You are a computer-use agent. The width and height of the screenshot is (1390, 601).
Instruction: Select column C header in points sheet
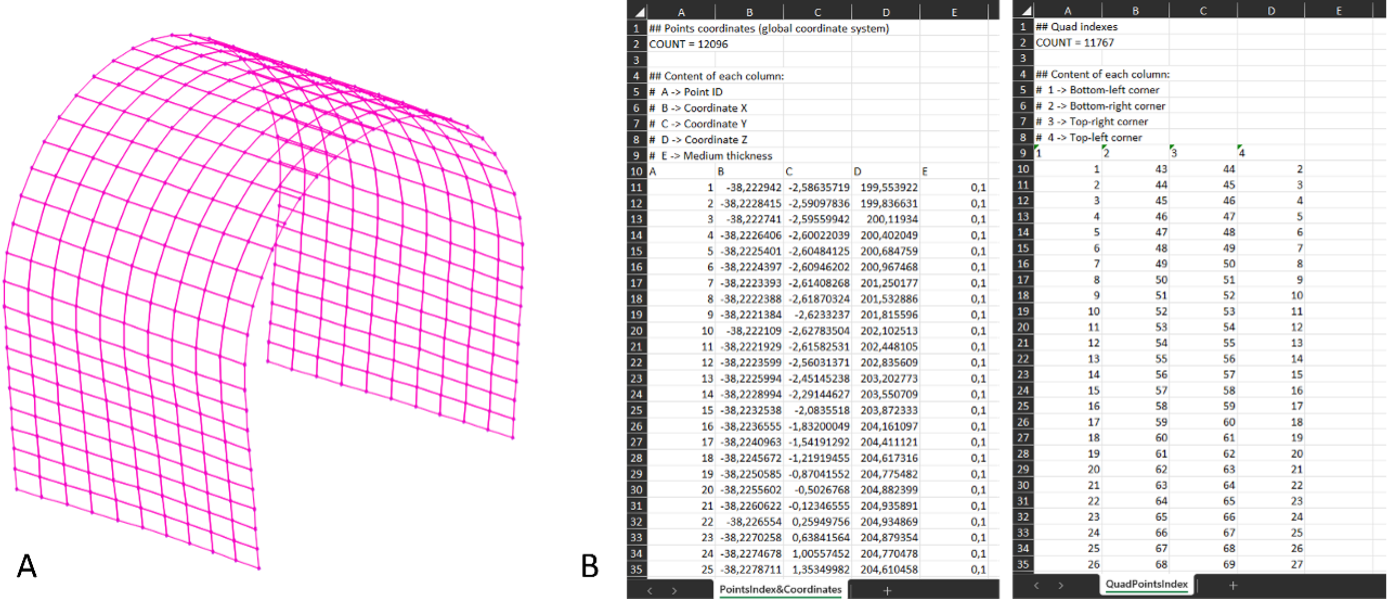click(x=817, y=10)
